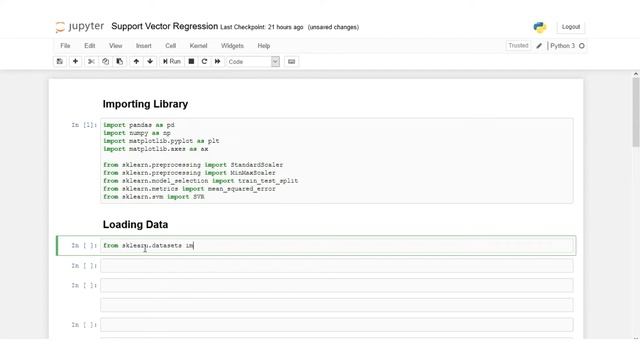Move selected cell down arrow
The height and width of the screenshot is (360, 640).
[x=150, y=62]
